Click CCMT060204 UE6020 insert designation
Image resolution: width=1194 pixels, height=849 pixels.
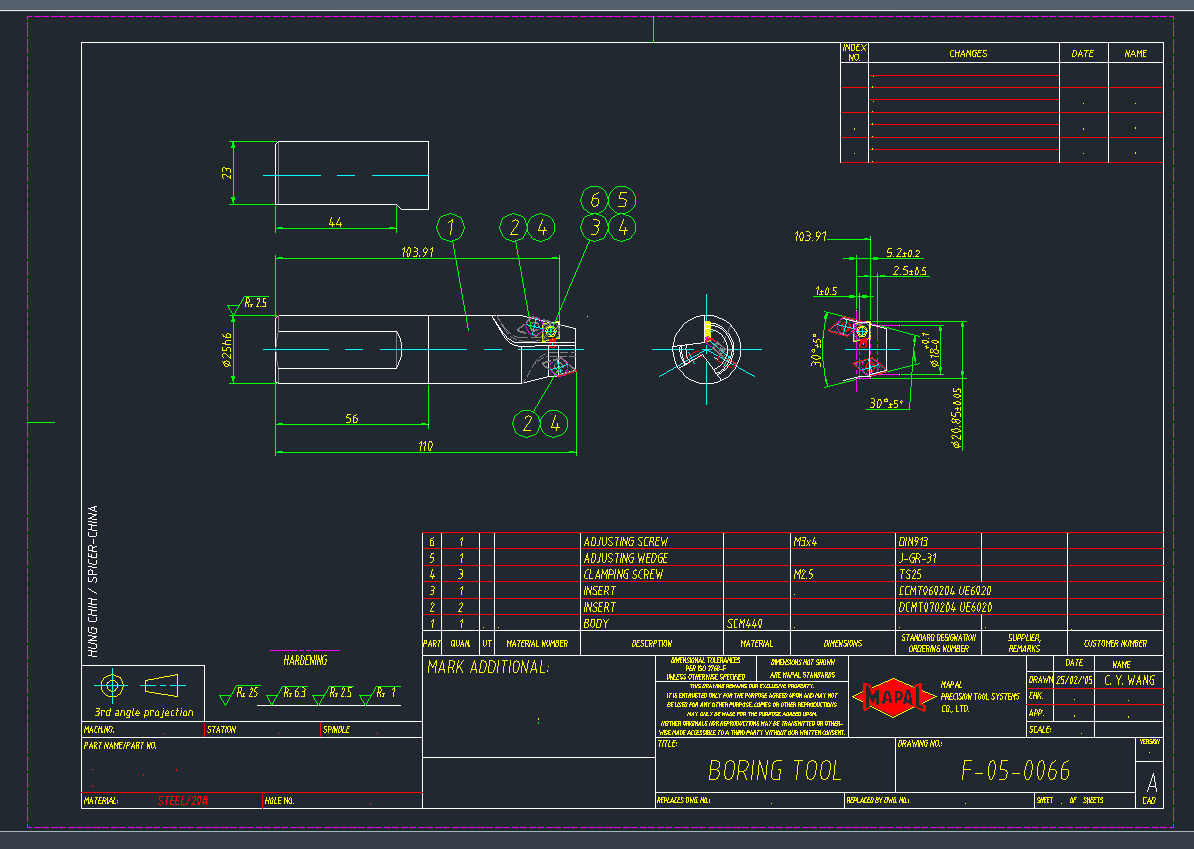tap(945, 591)
